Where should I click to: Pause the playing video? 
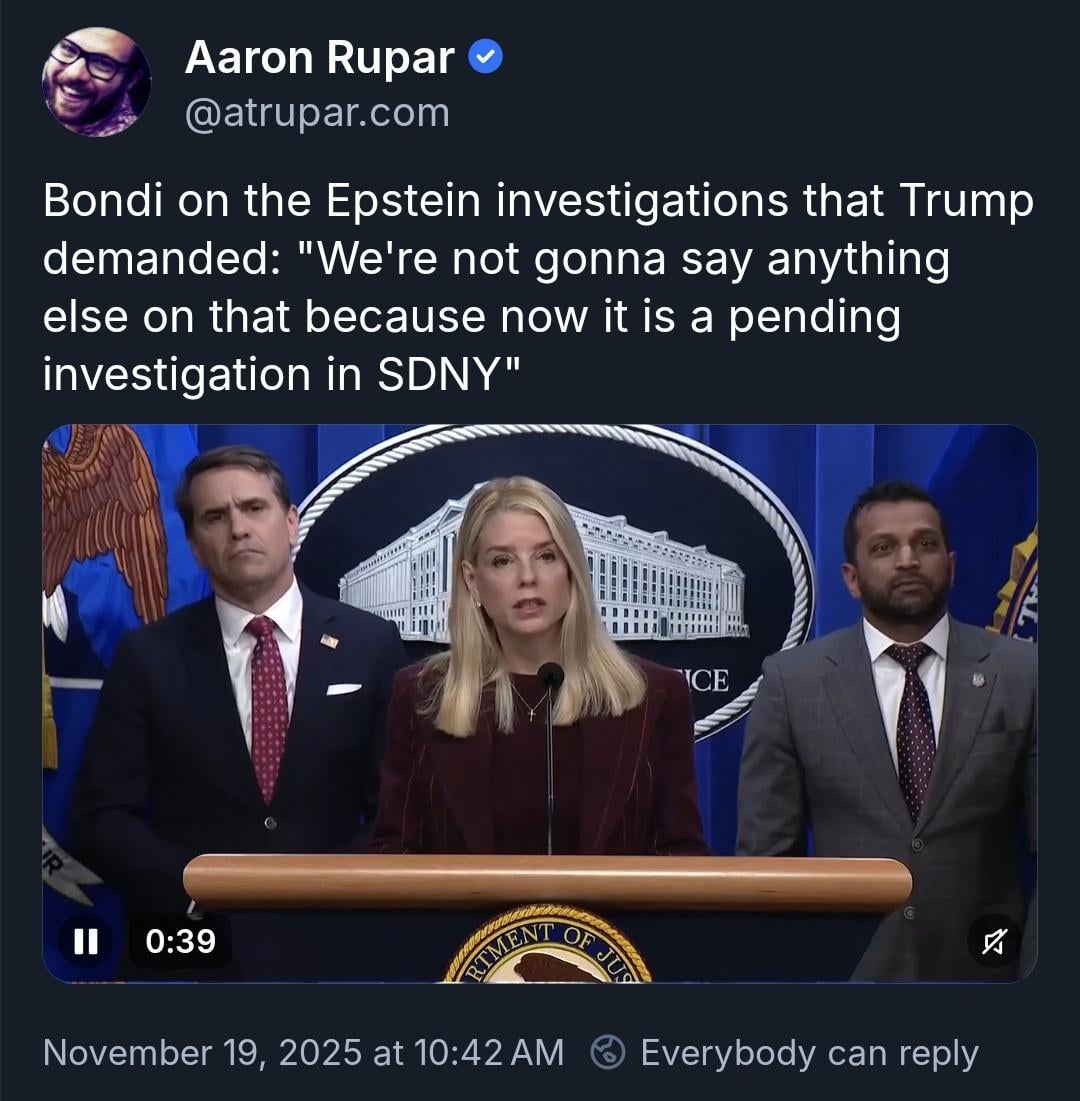pos(86,941)
